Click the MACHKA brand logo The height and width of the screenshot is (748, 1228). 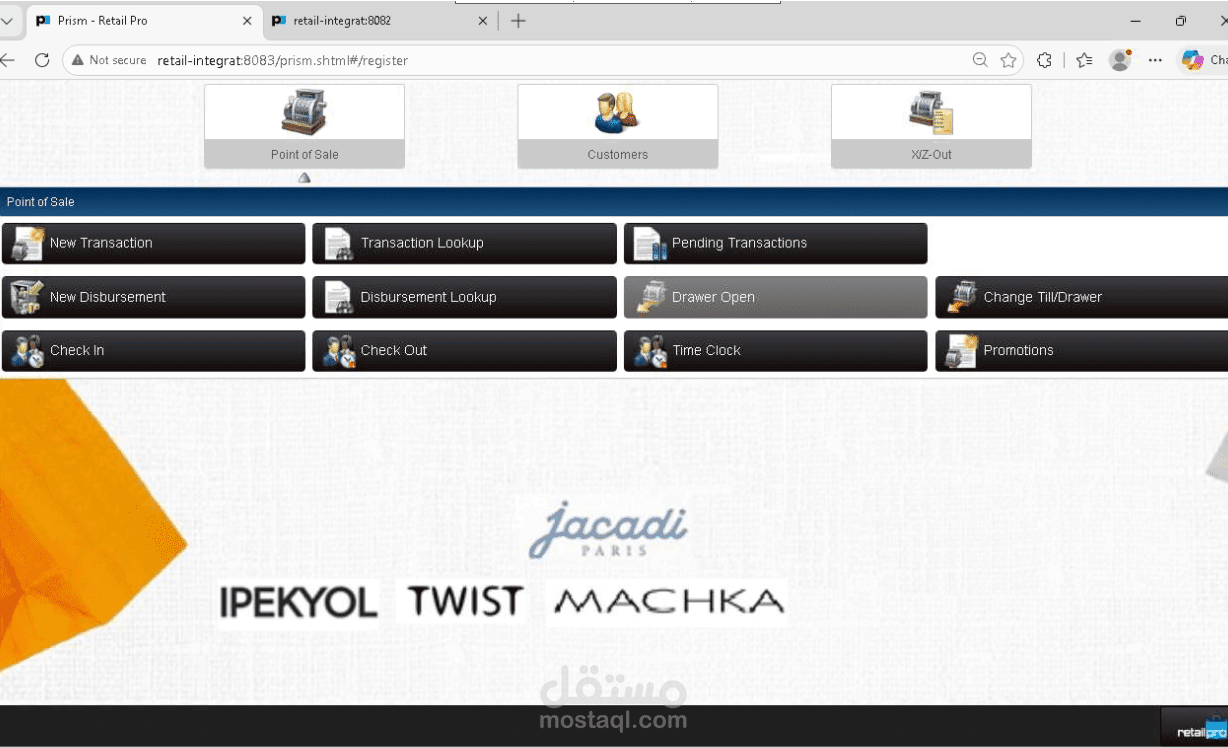pos(669,601)
